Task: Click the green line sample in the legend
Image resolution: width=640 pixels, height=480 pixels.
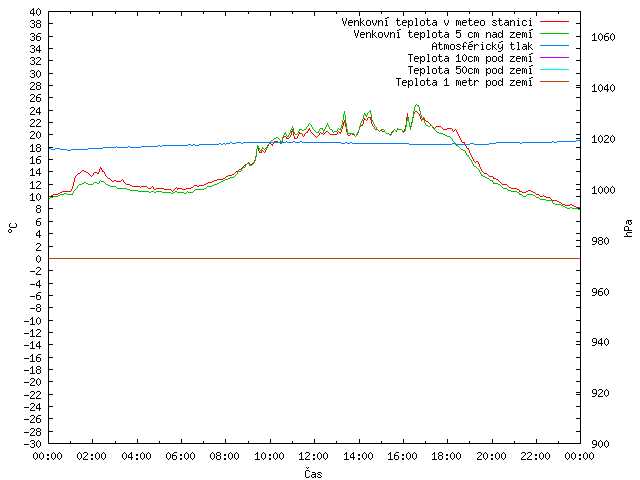Action: tap(554, 34)
